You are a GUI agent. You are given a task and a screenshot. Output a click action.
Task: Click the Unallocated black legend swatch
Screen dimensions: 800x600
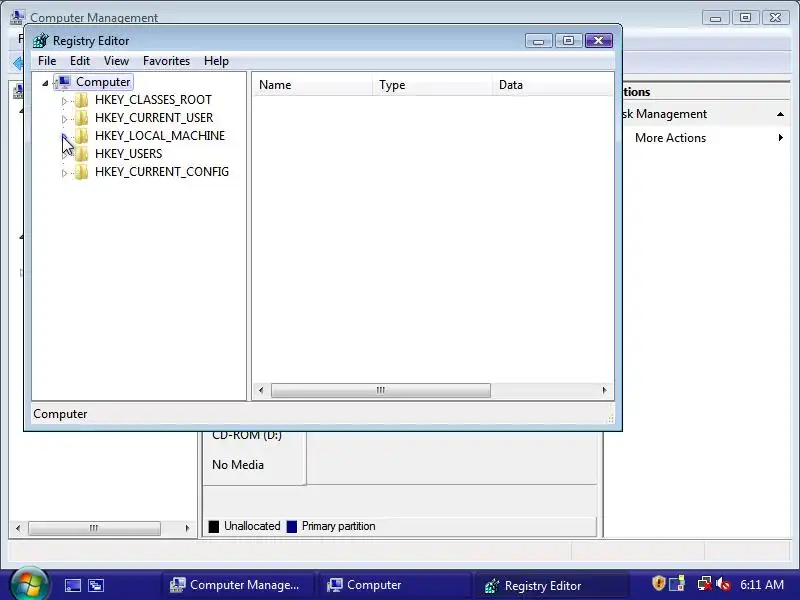coord(214,527)
